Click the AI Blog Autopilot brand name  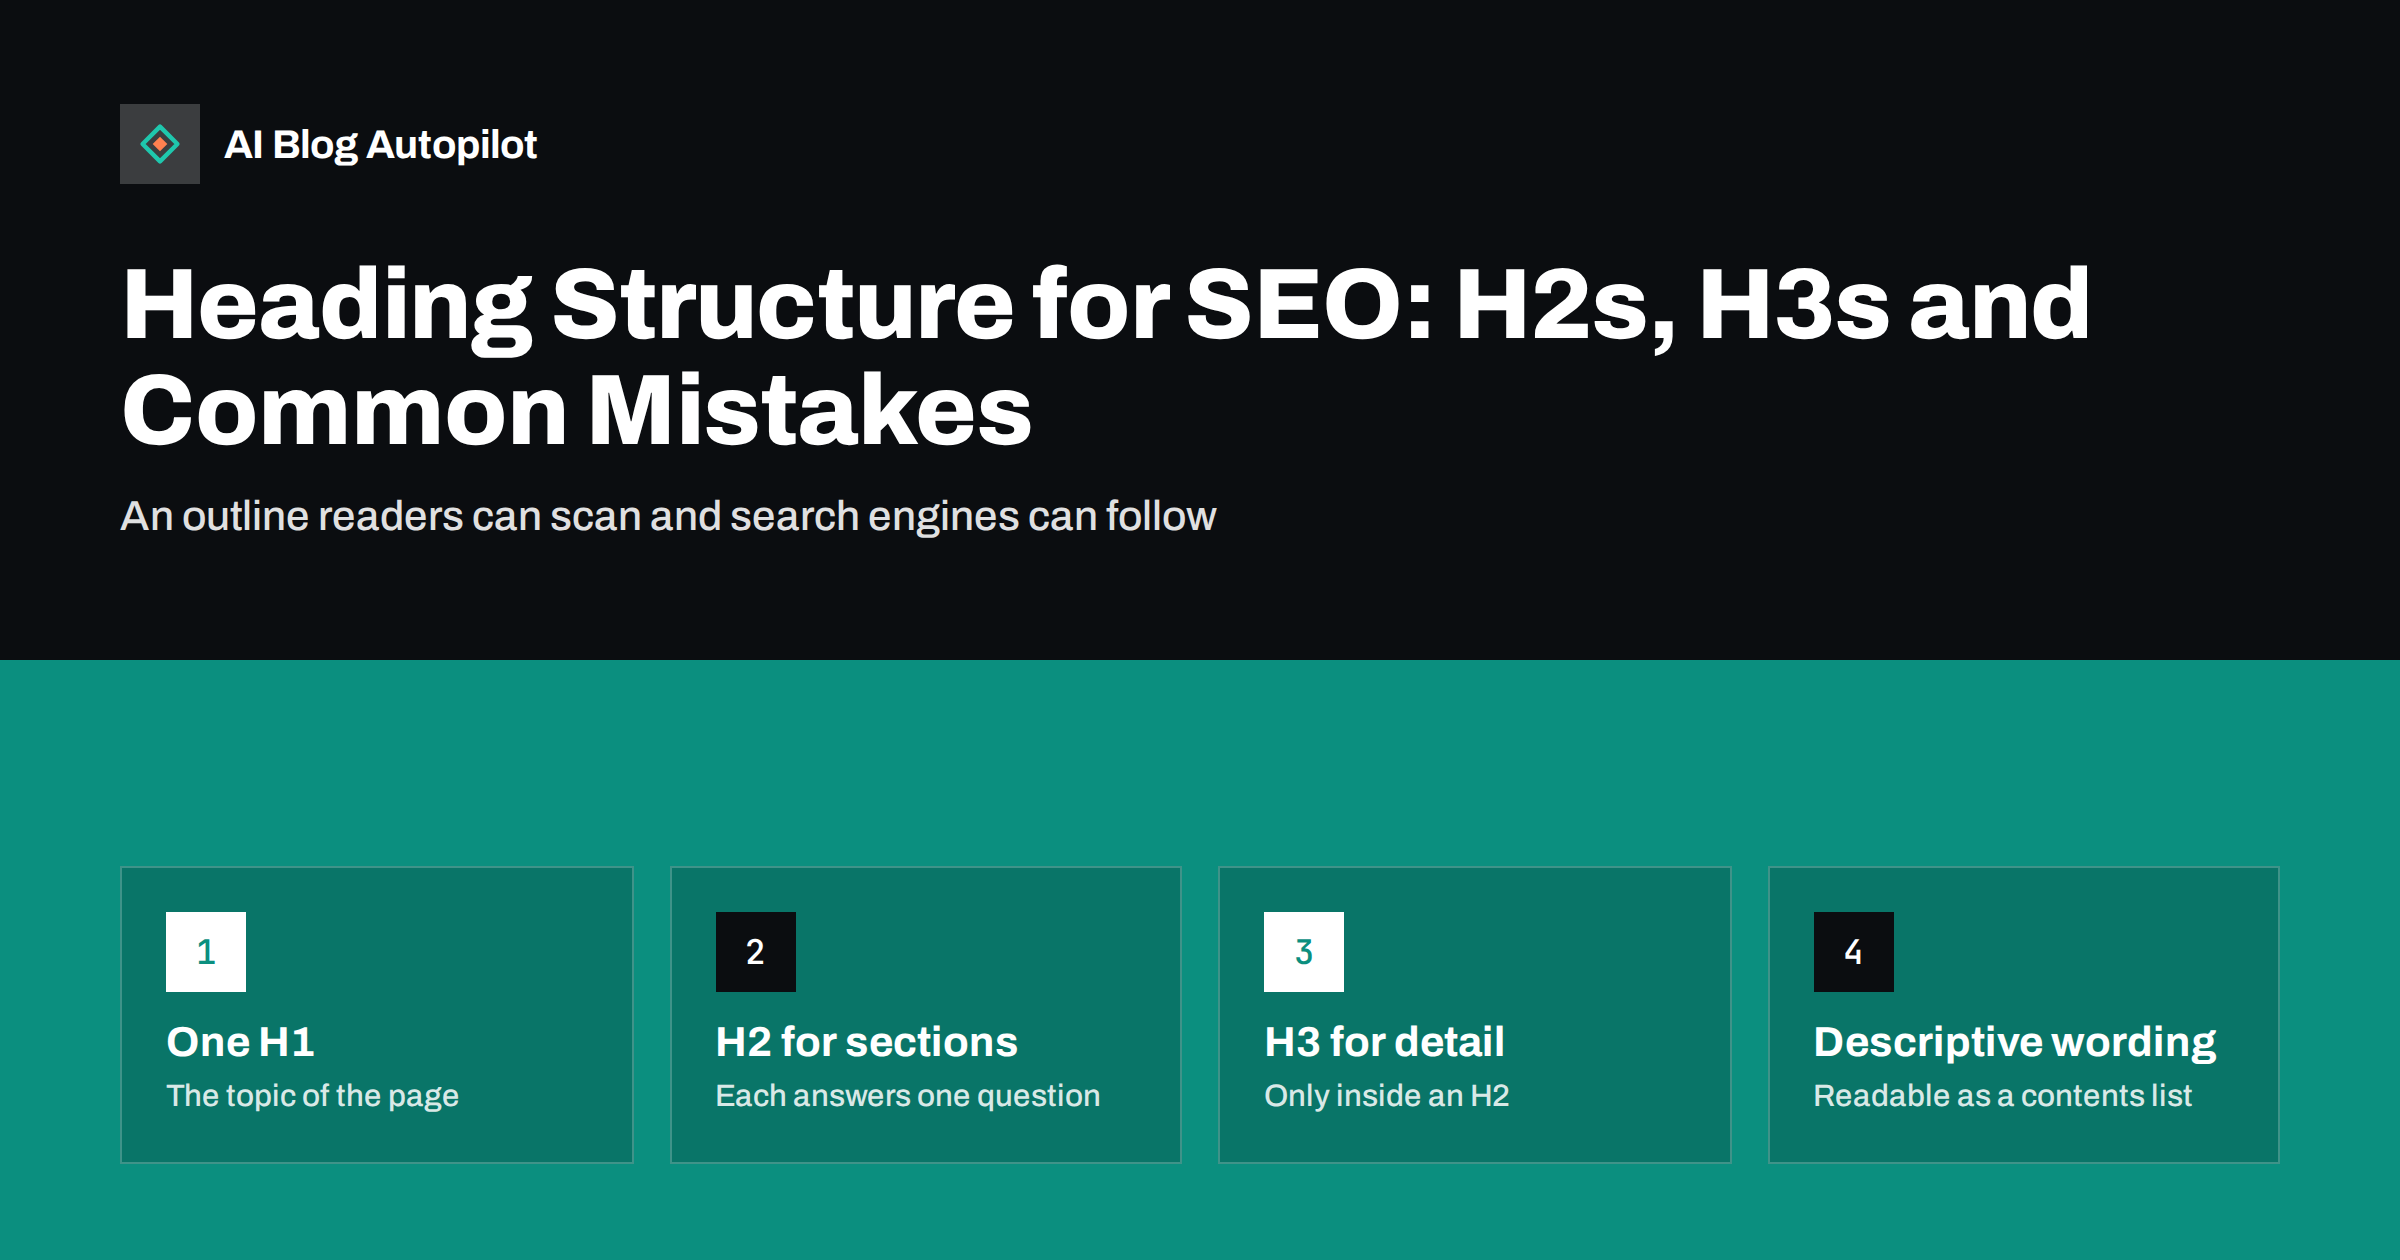tap(380, 145)
